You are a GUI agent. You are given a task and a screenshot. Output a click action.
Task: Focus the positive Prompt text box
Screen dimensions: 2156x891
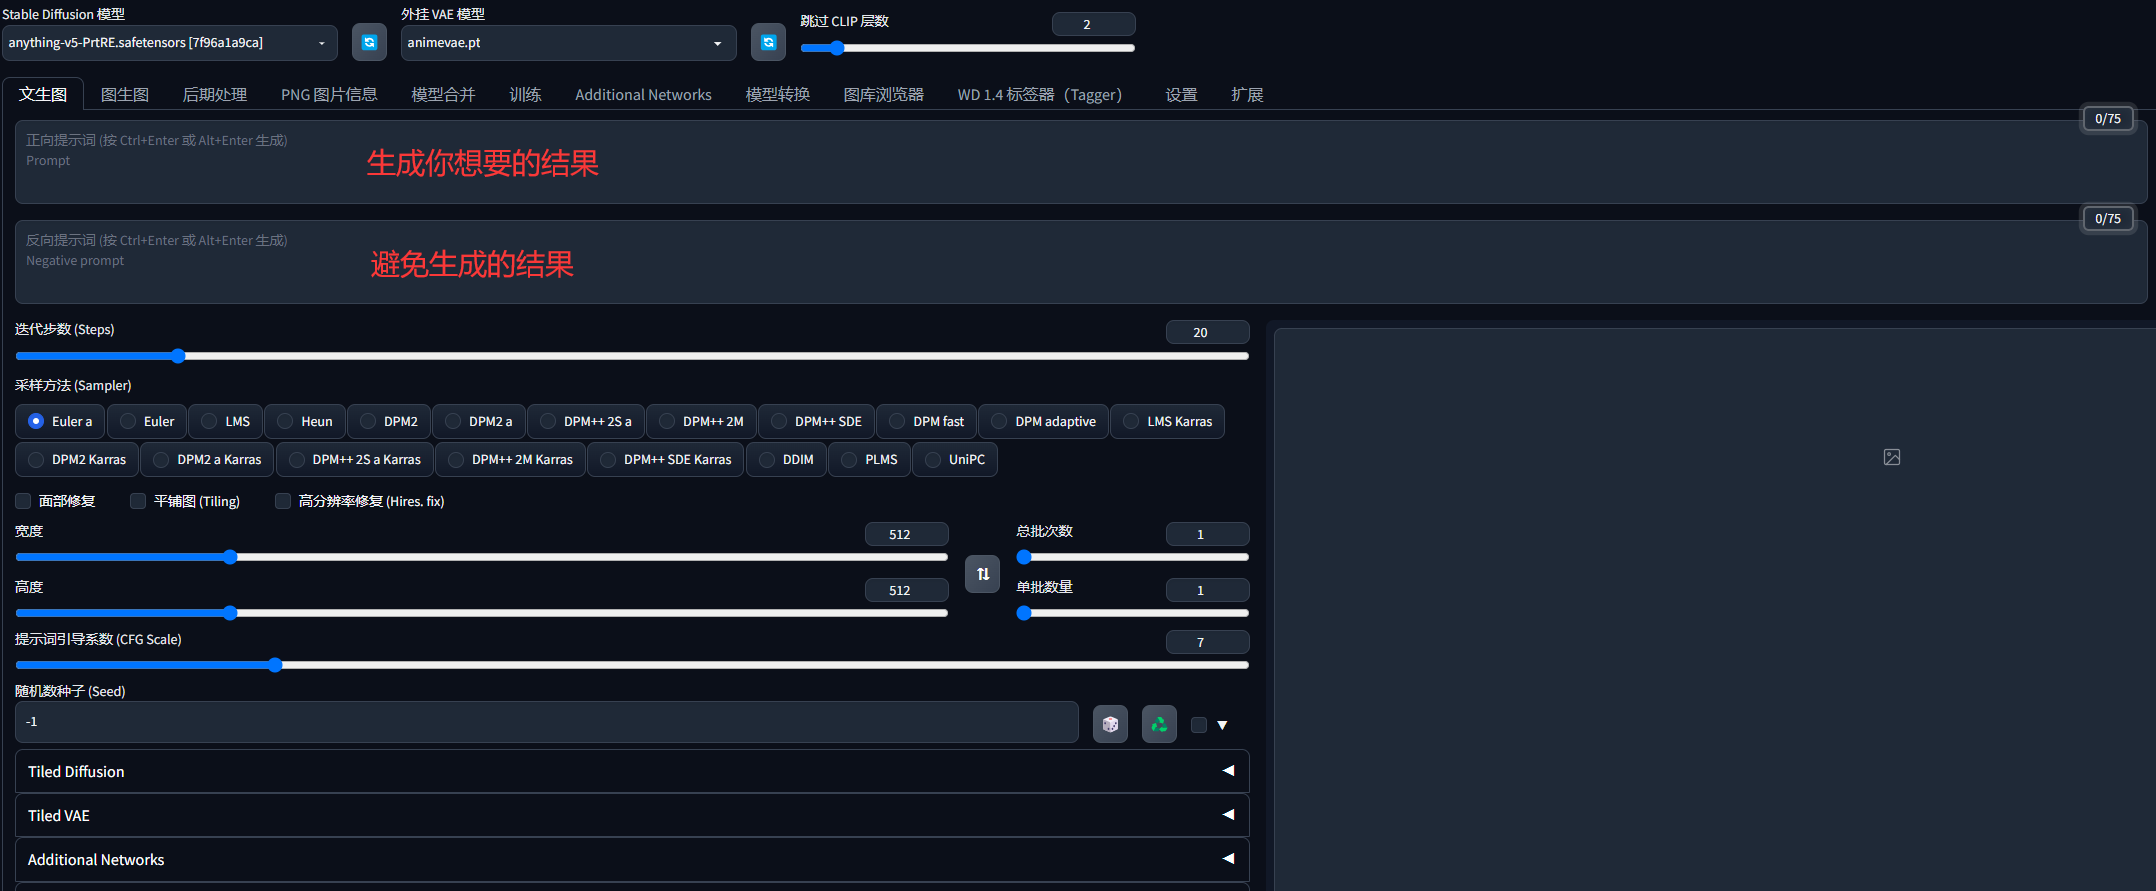coord(1080,162)
